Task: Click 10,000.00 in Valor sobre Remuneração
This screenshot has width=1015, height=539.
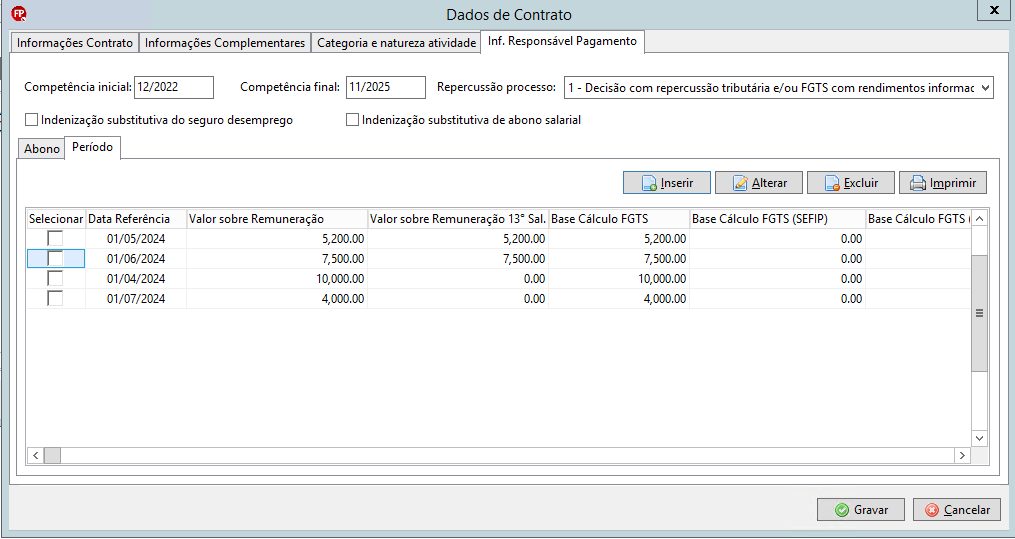Action: [277, 279]
